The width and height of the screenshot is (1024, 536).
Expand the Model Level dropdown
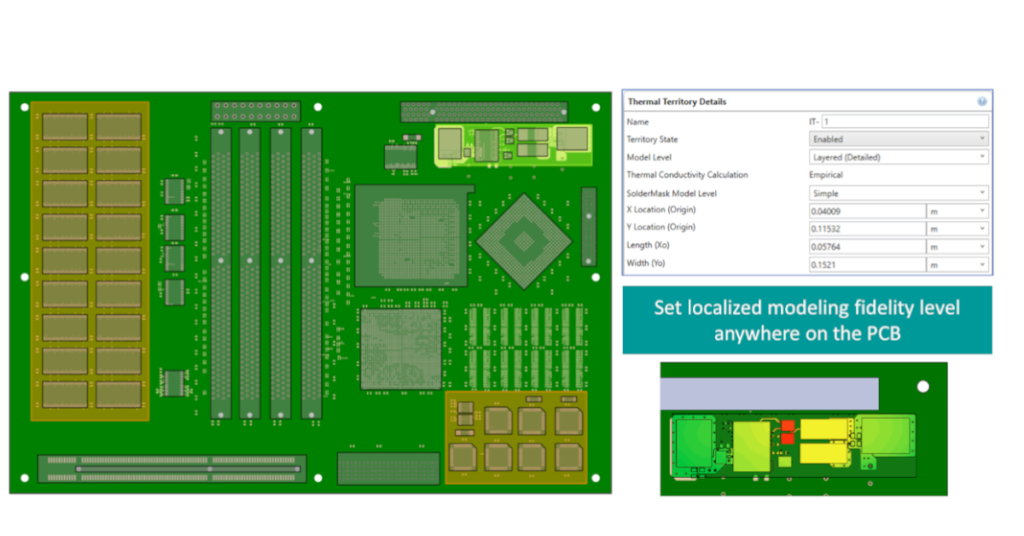898,157
